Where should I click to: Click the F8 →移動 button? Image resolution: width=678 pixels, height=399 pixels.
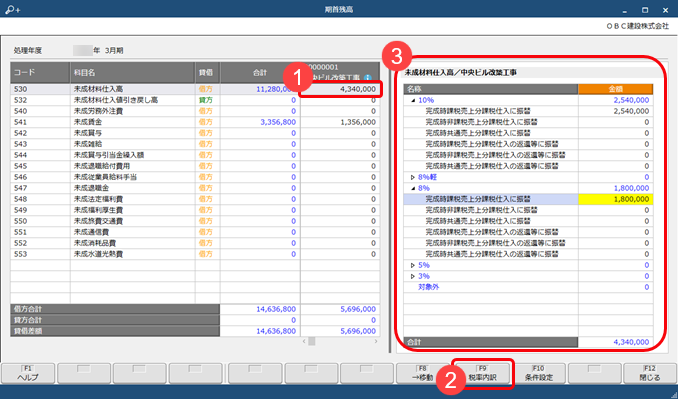[422, 373]
